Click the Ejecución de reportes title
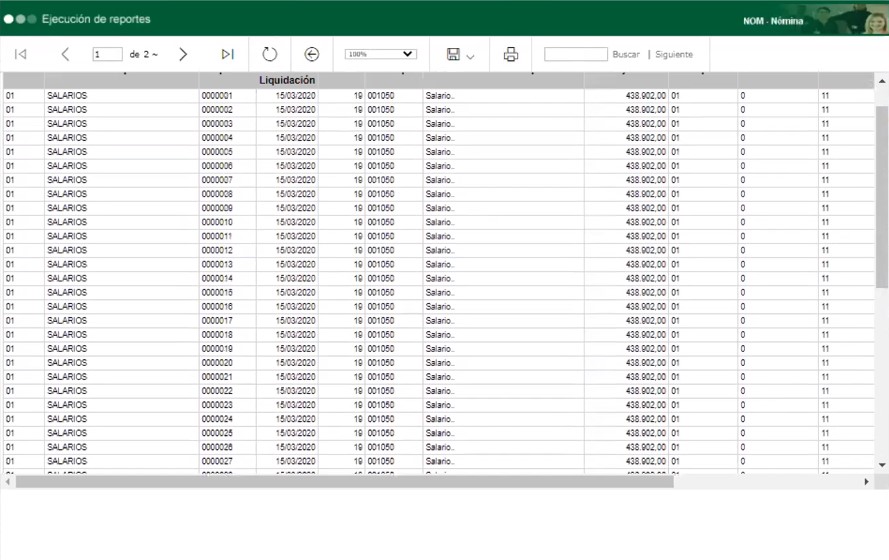The width and height of the screenshot is (889, 560). point(96,19)
